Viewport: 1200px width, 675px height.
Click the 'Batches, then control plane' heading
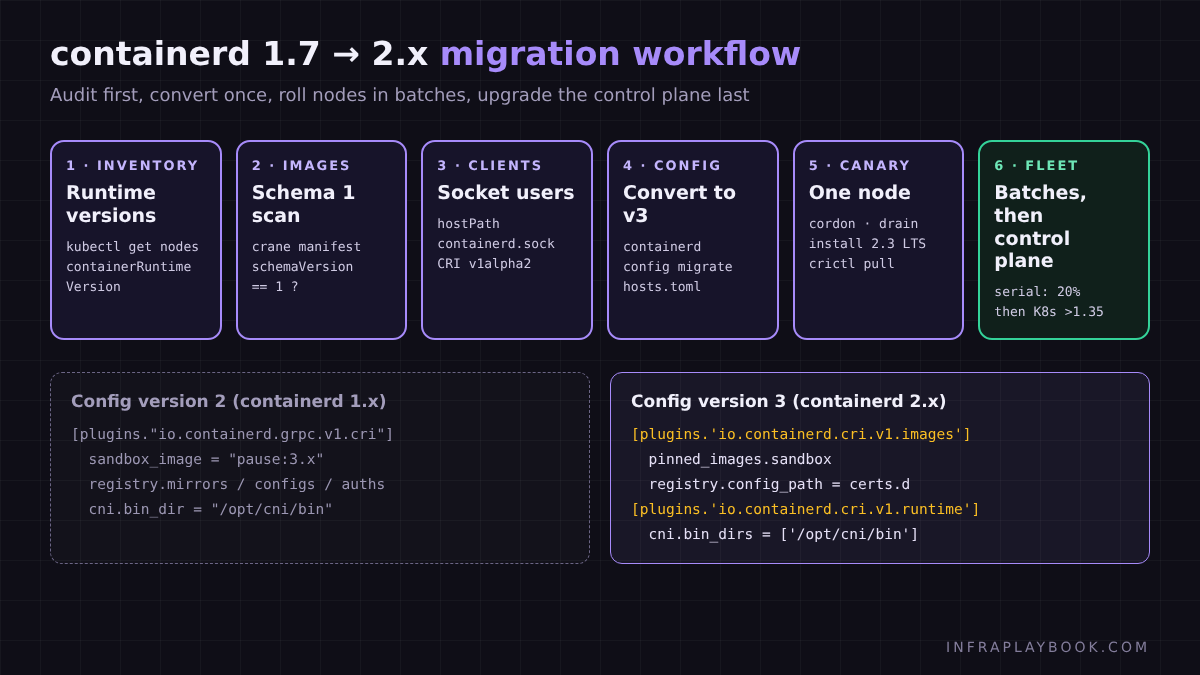(1040, 226)
